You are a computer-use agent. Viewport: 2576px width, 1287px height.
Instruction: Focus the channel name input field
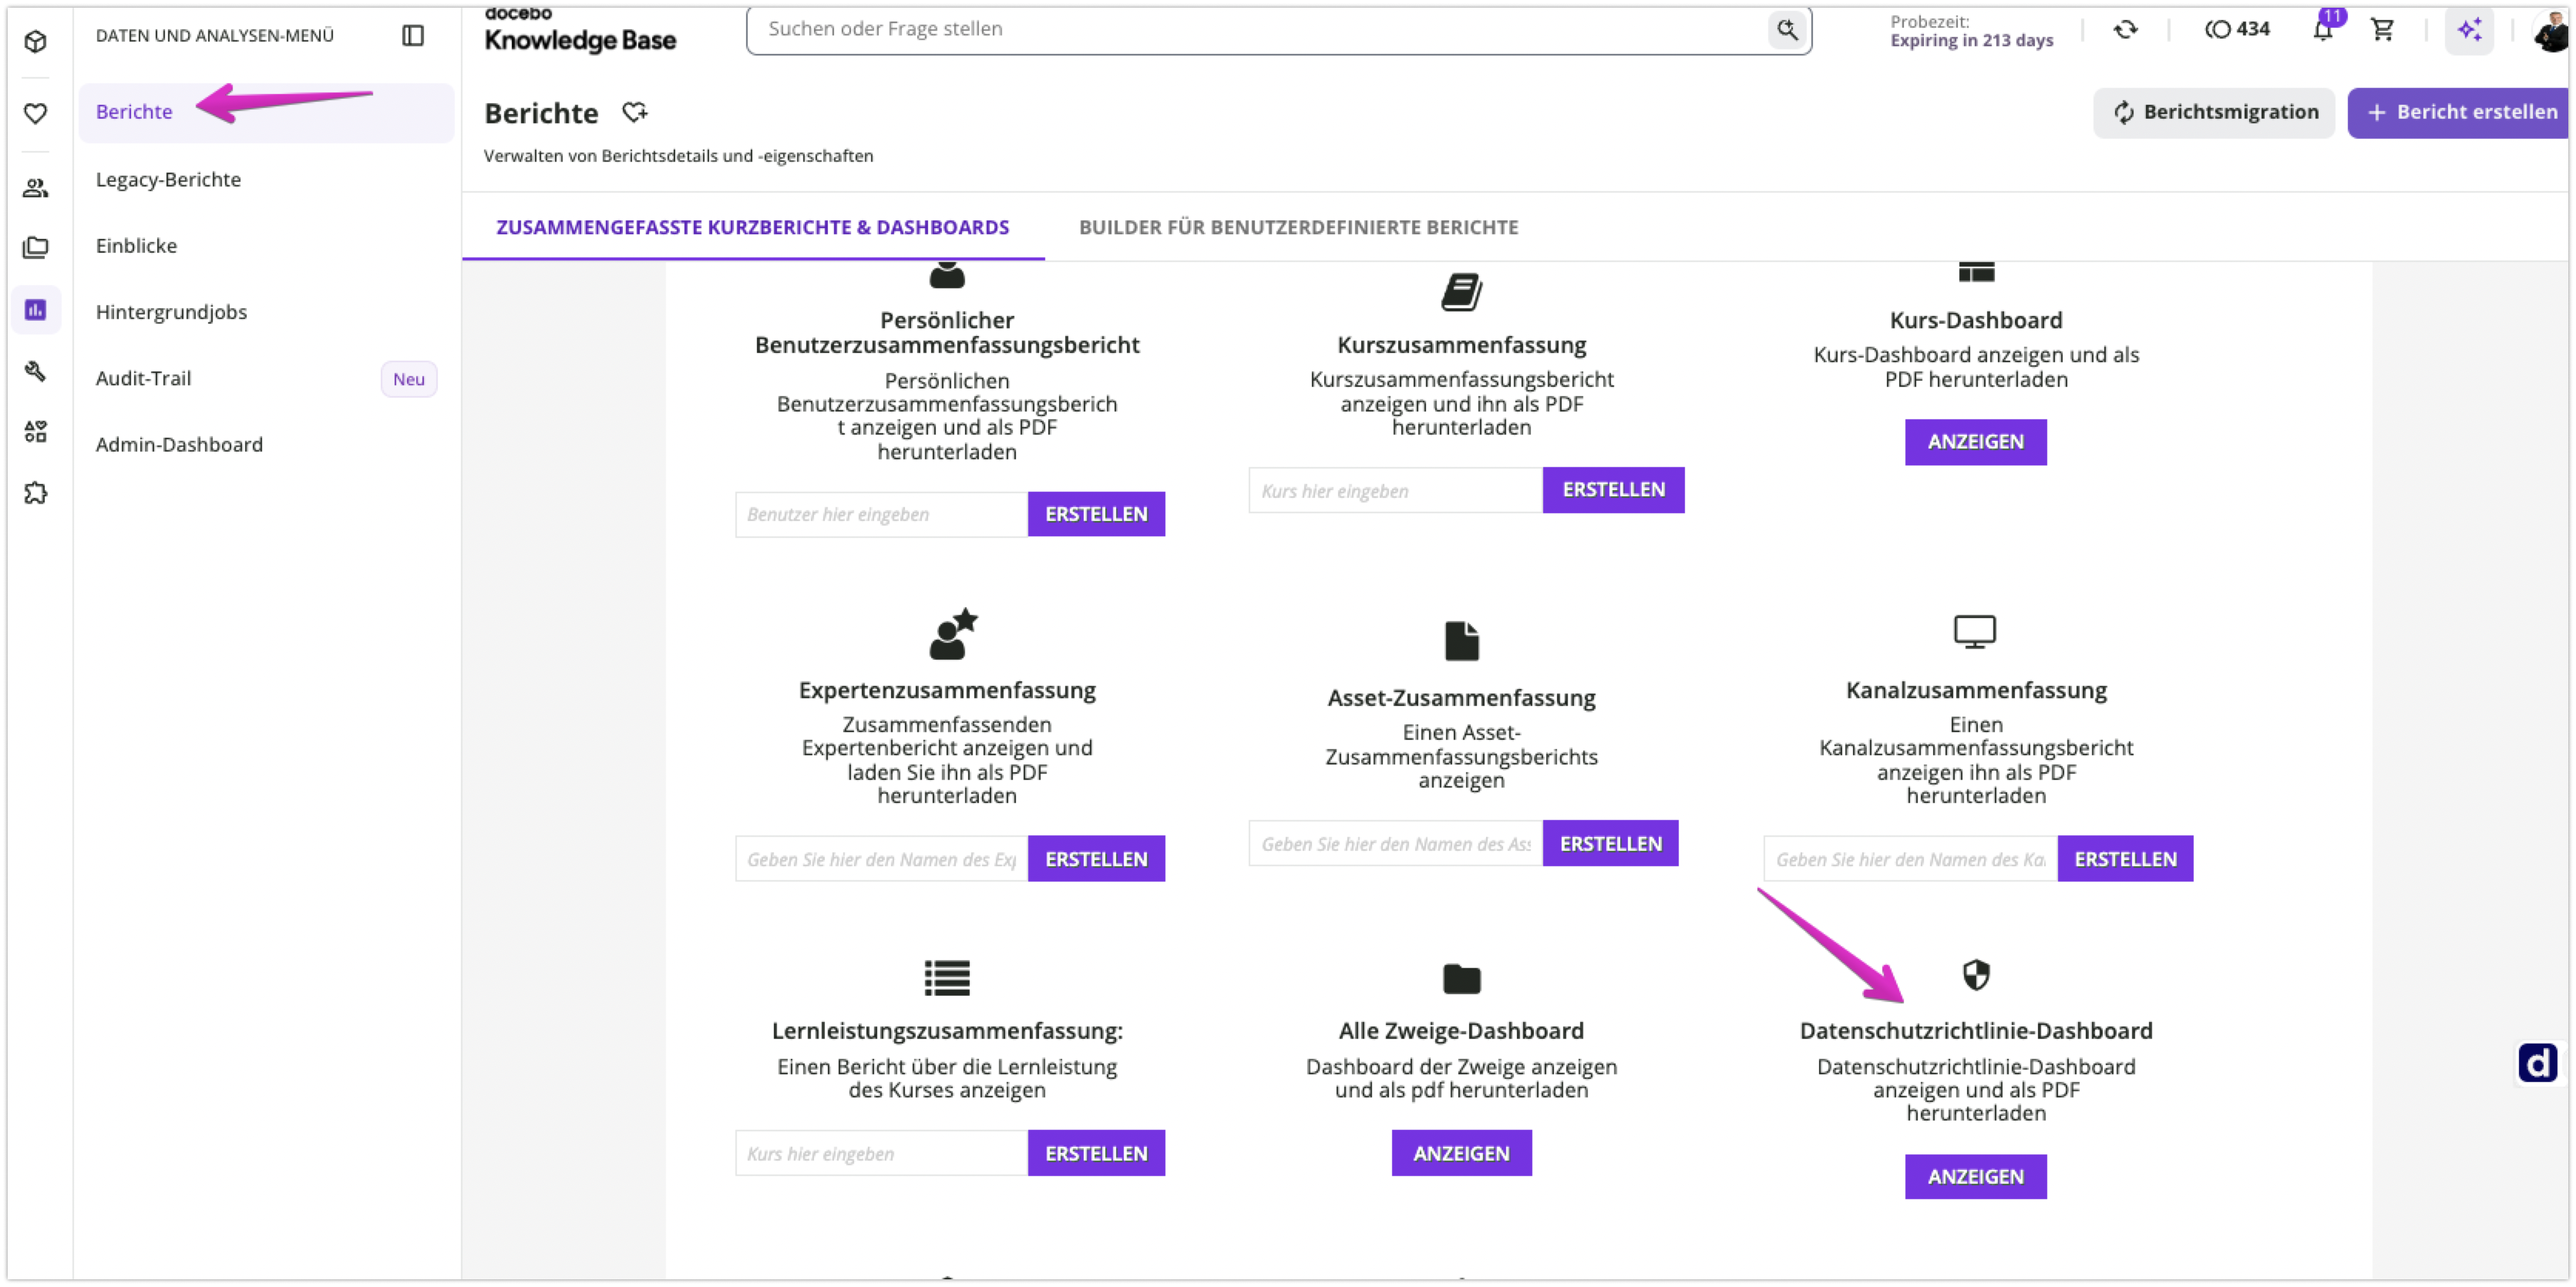pyautogui.click(x=1910, y=859)
